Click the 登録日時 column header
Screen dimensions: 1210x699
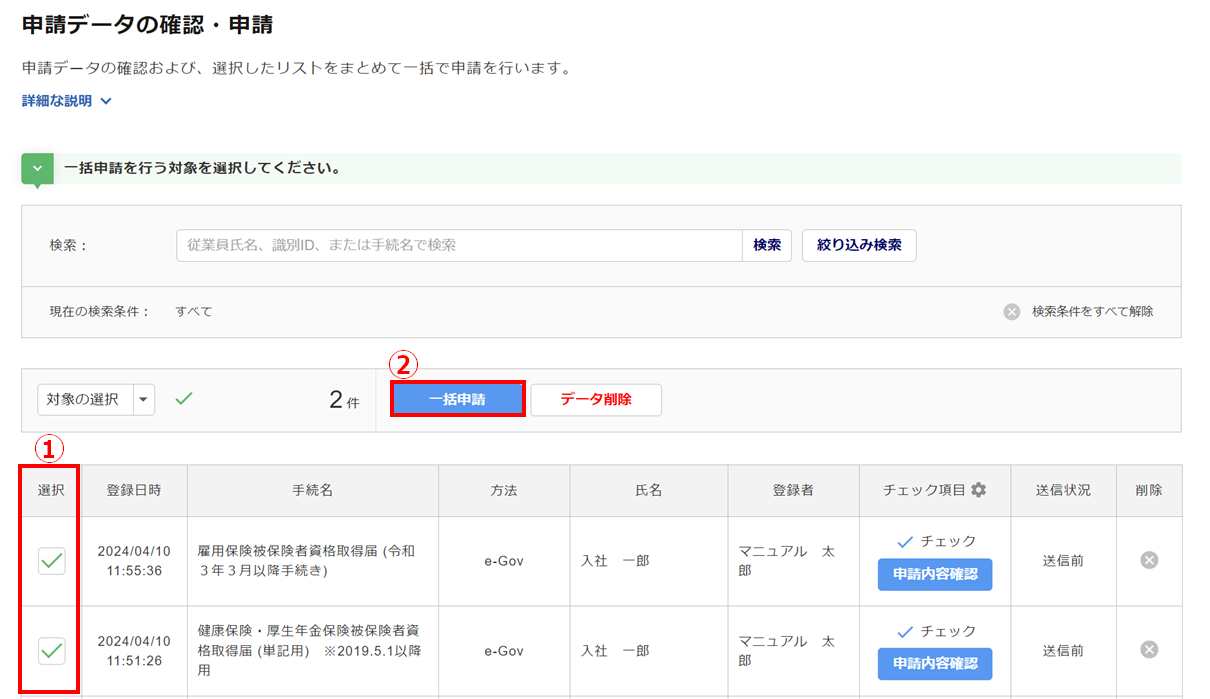click(134, 490)
